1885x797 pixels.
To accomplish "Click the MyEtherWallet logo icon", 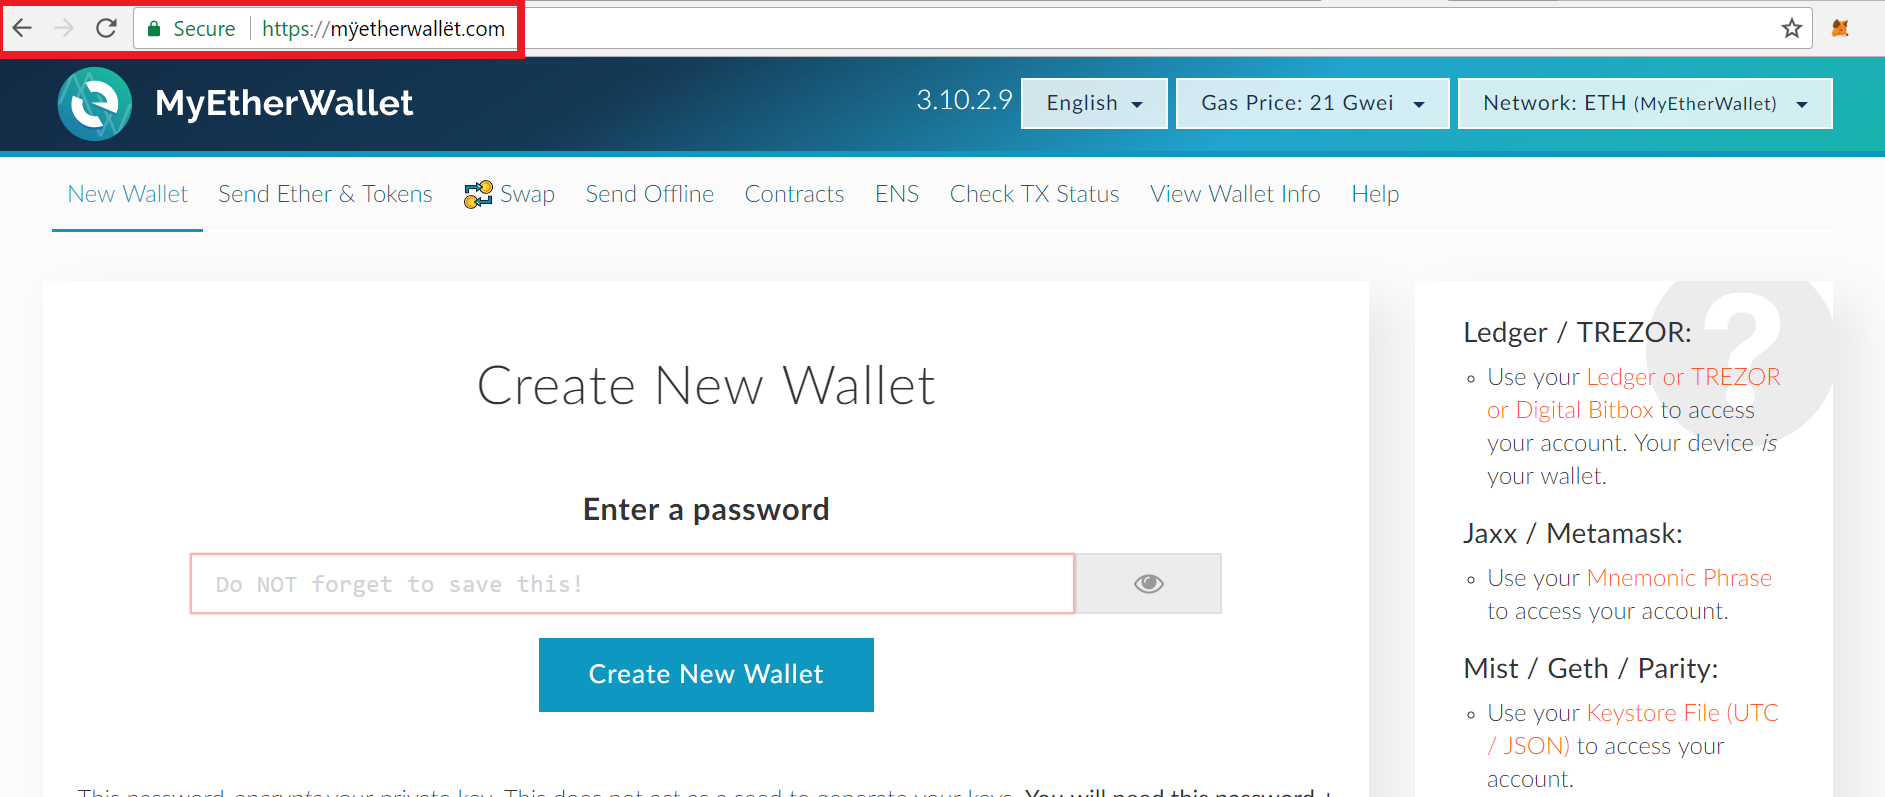I will pyautogui.click(x=95, y=104).
